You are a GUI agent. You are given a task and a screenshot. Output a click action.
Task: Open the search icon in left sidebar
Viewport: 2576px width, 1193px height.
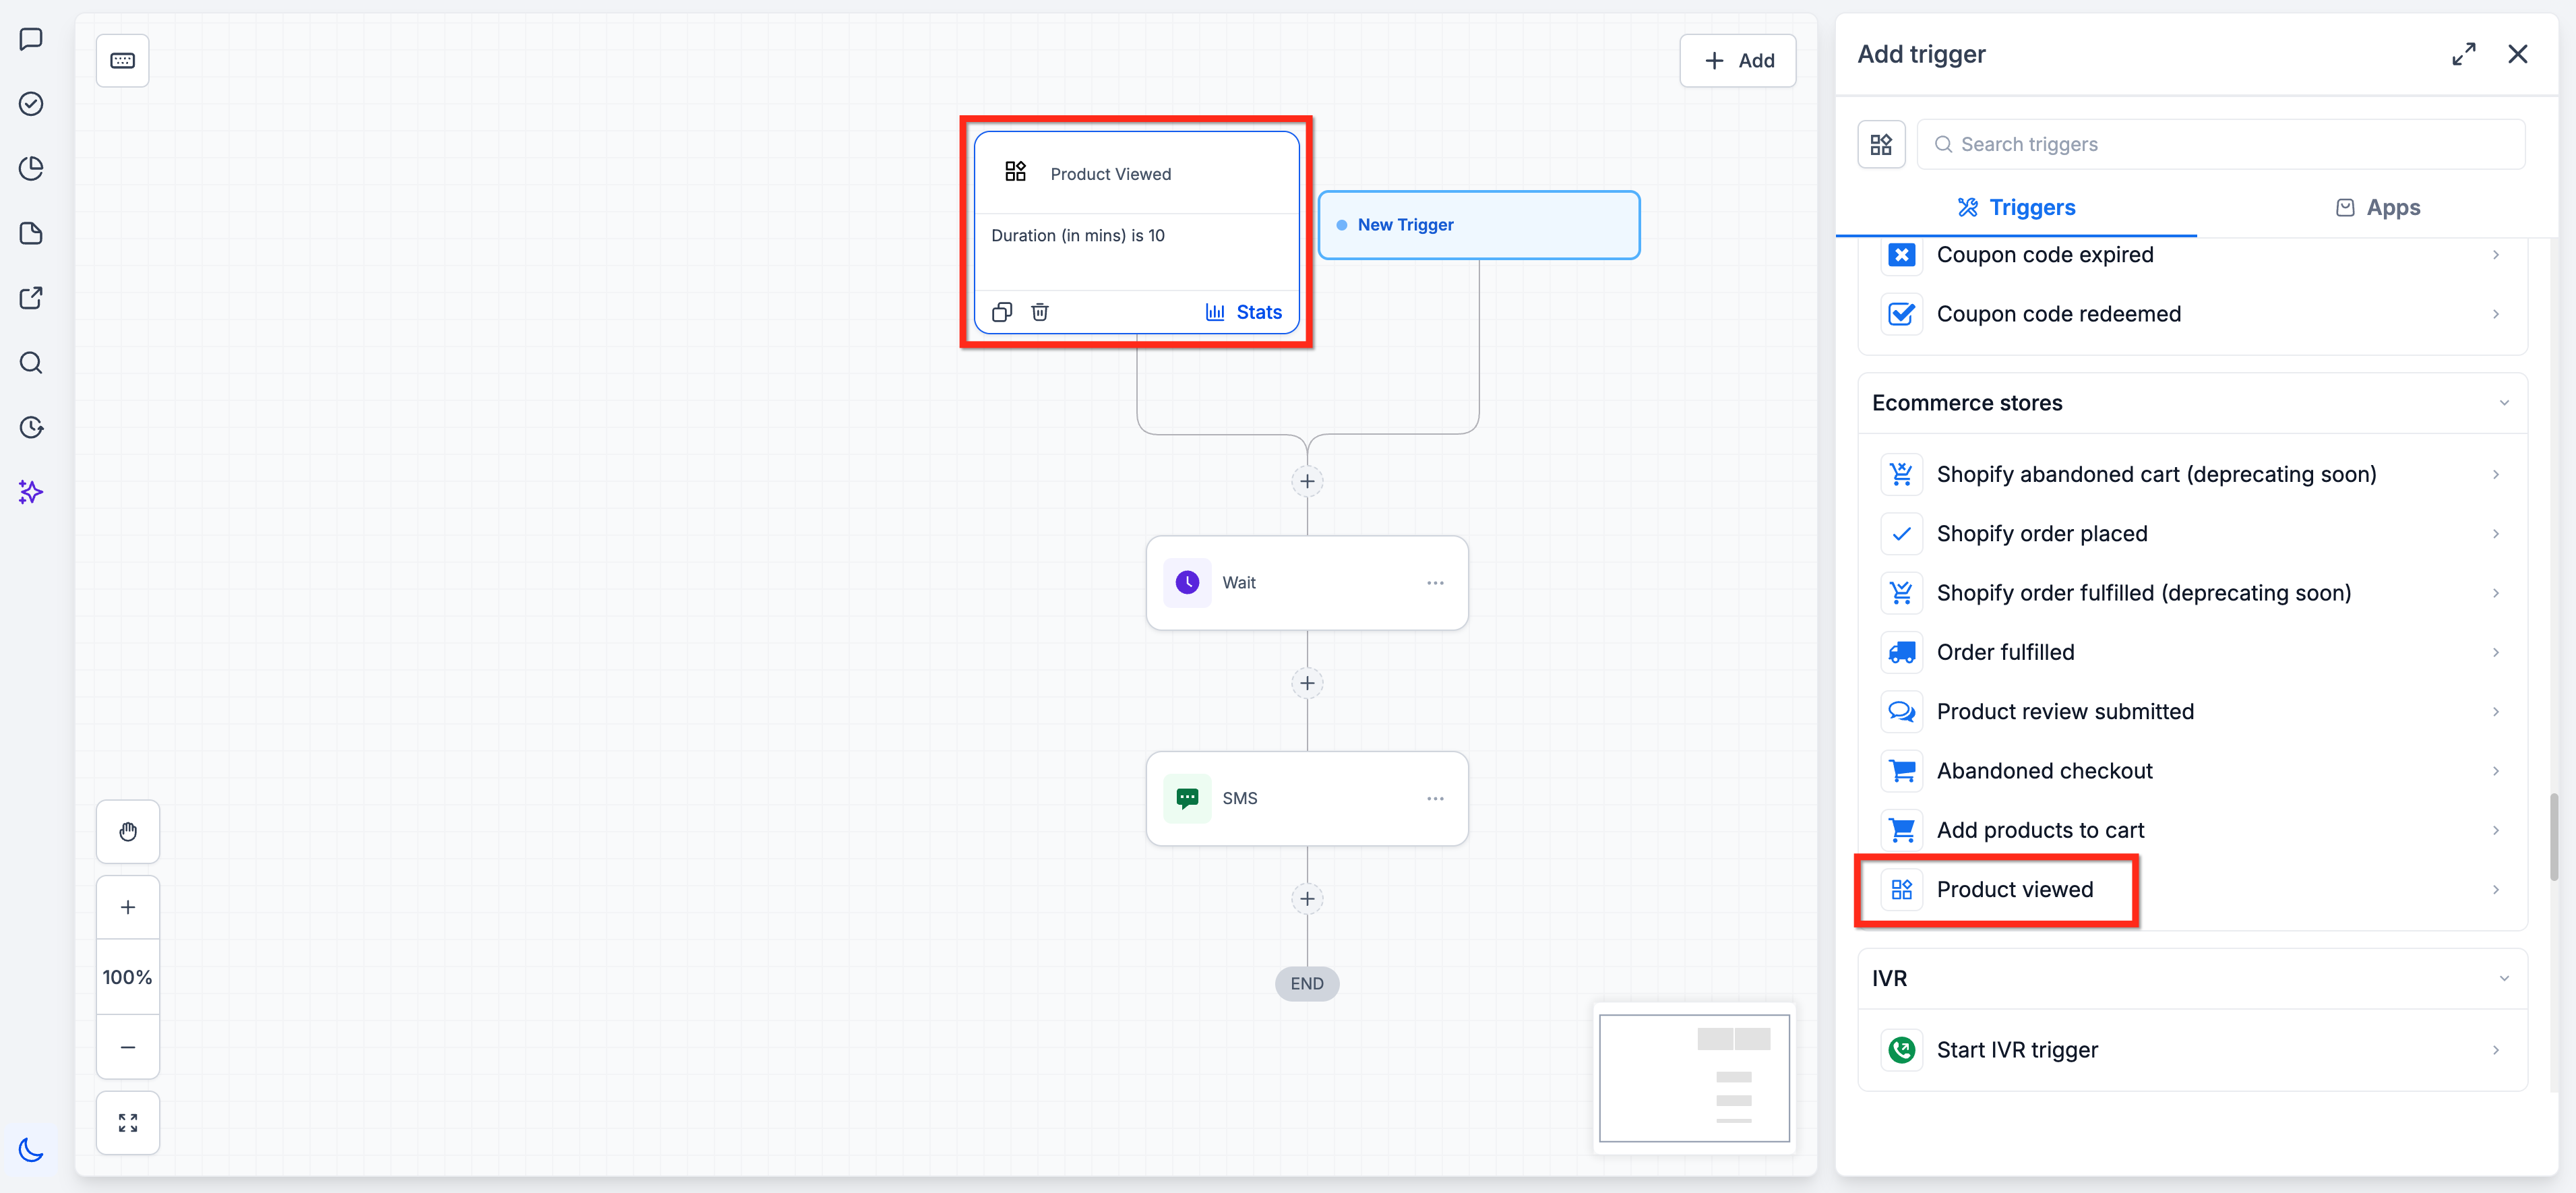pos(31,362)
